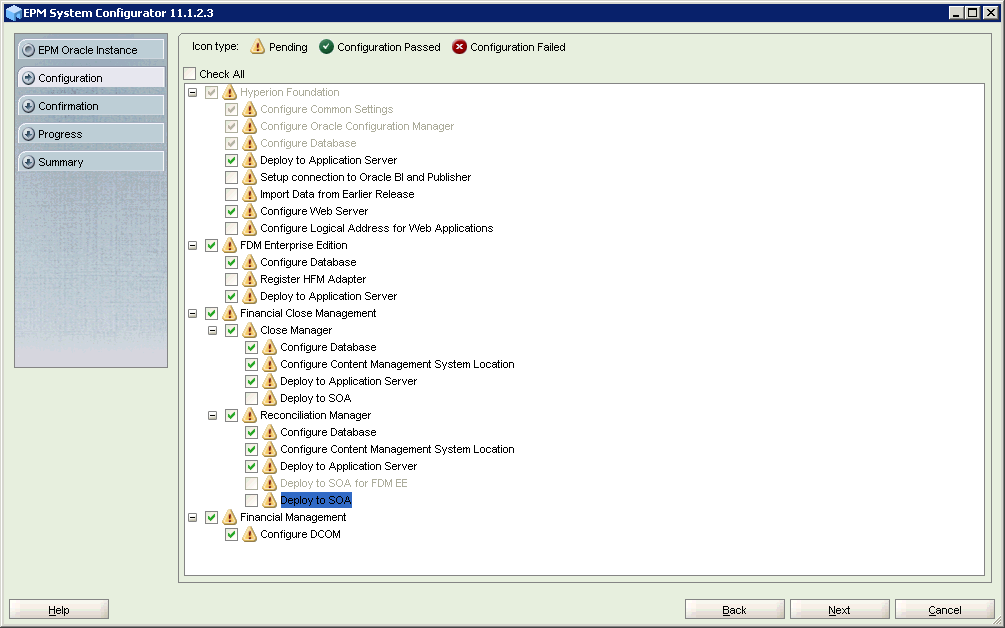Click the Back button
Image resolution: width=1005 pixels, height=628 pixels.
pos(735,609)
